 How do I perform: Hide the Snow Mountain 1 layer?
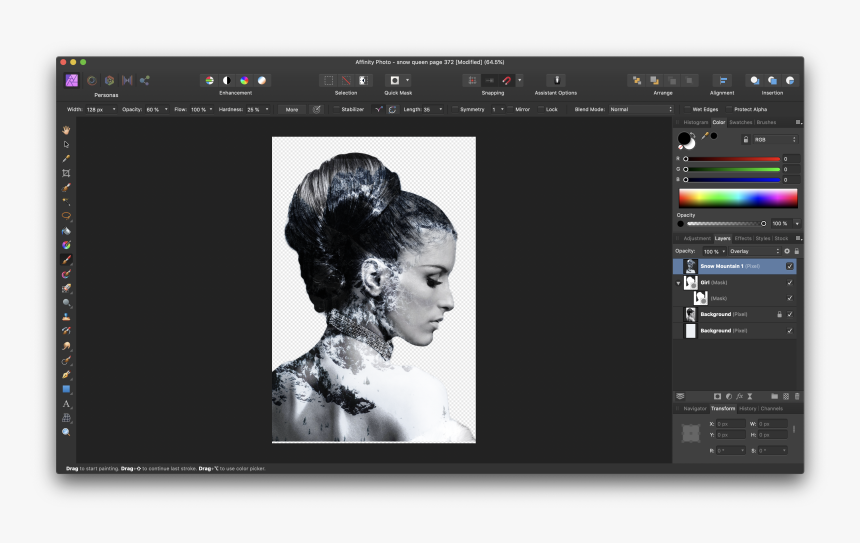point(790,266)
